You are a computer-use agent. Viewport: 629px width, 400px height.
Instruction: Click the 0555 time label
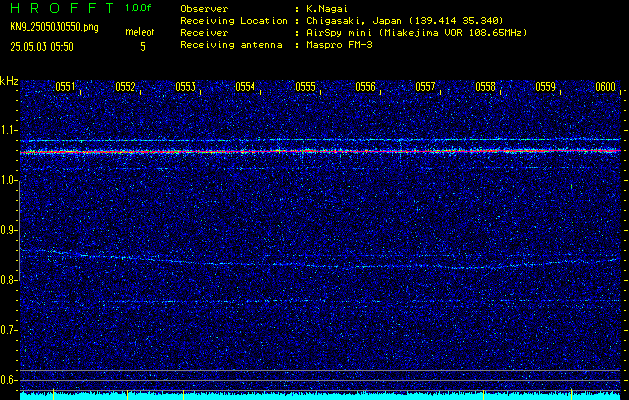[x=305, y=87]
